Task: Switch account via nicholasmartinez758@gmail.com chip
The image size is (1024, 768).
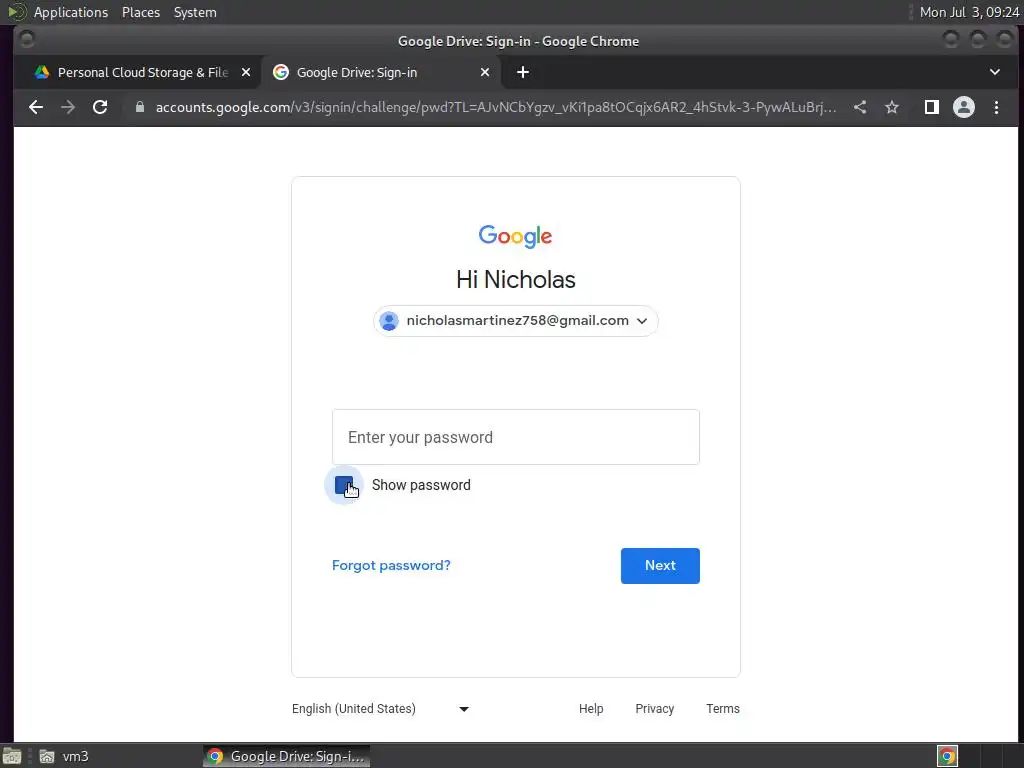Action: (x=516, y=321)
